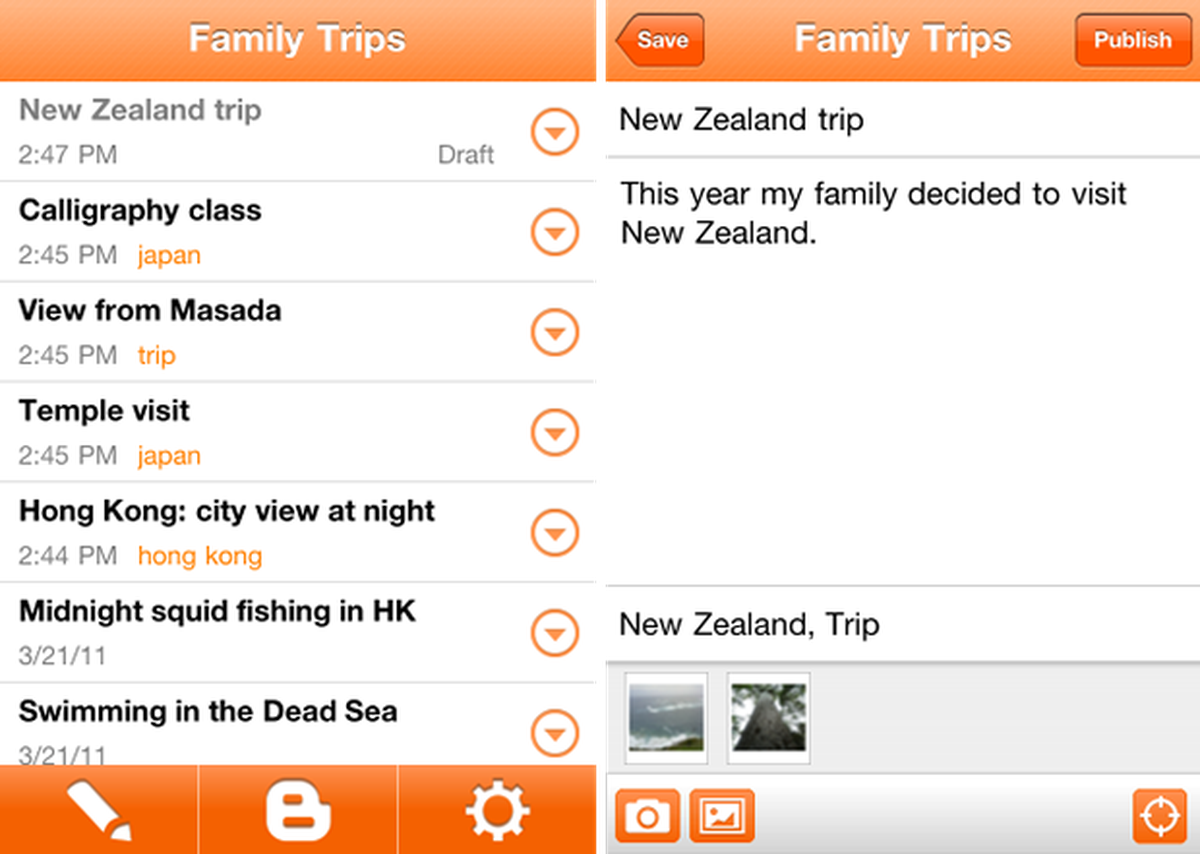Show options for Hong Kong city view post
This screenshot has width=1200, height=854.
click(554, 532)
